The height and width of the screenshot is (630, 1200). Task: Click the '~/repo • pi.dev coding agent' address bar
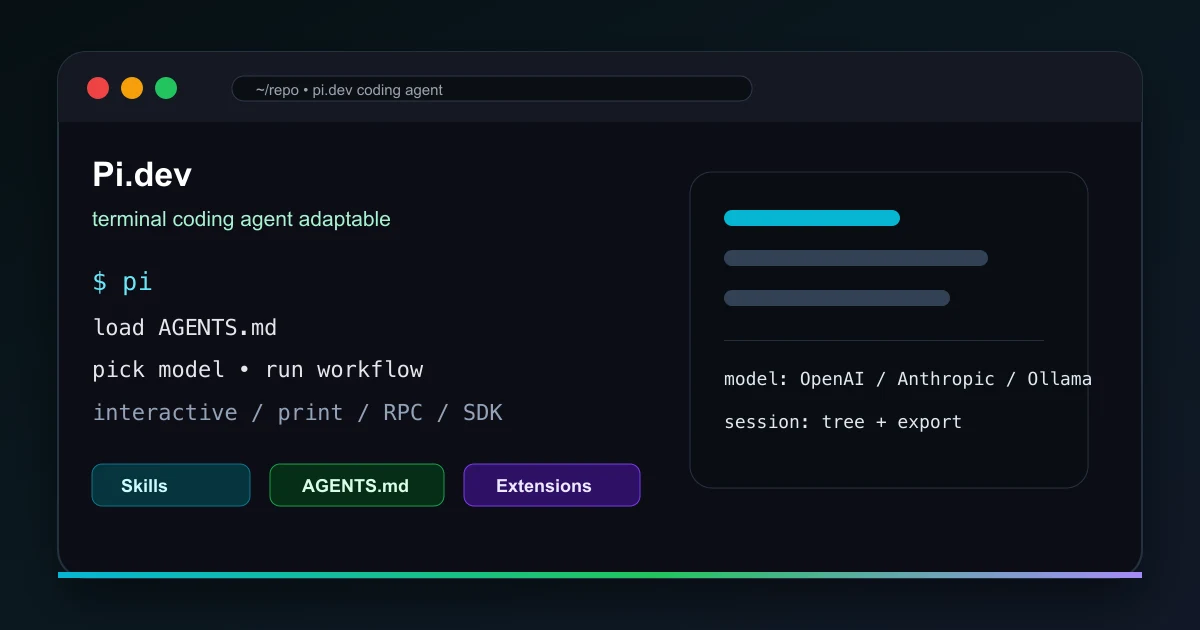pos(492,89)
